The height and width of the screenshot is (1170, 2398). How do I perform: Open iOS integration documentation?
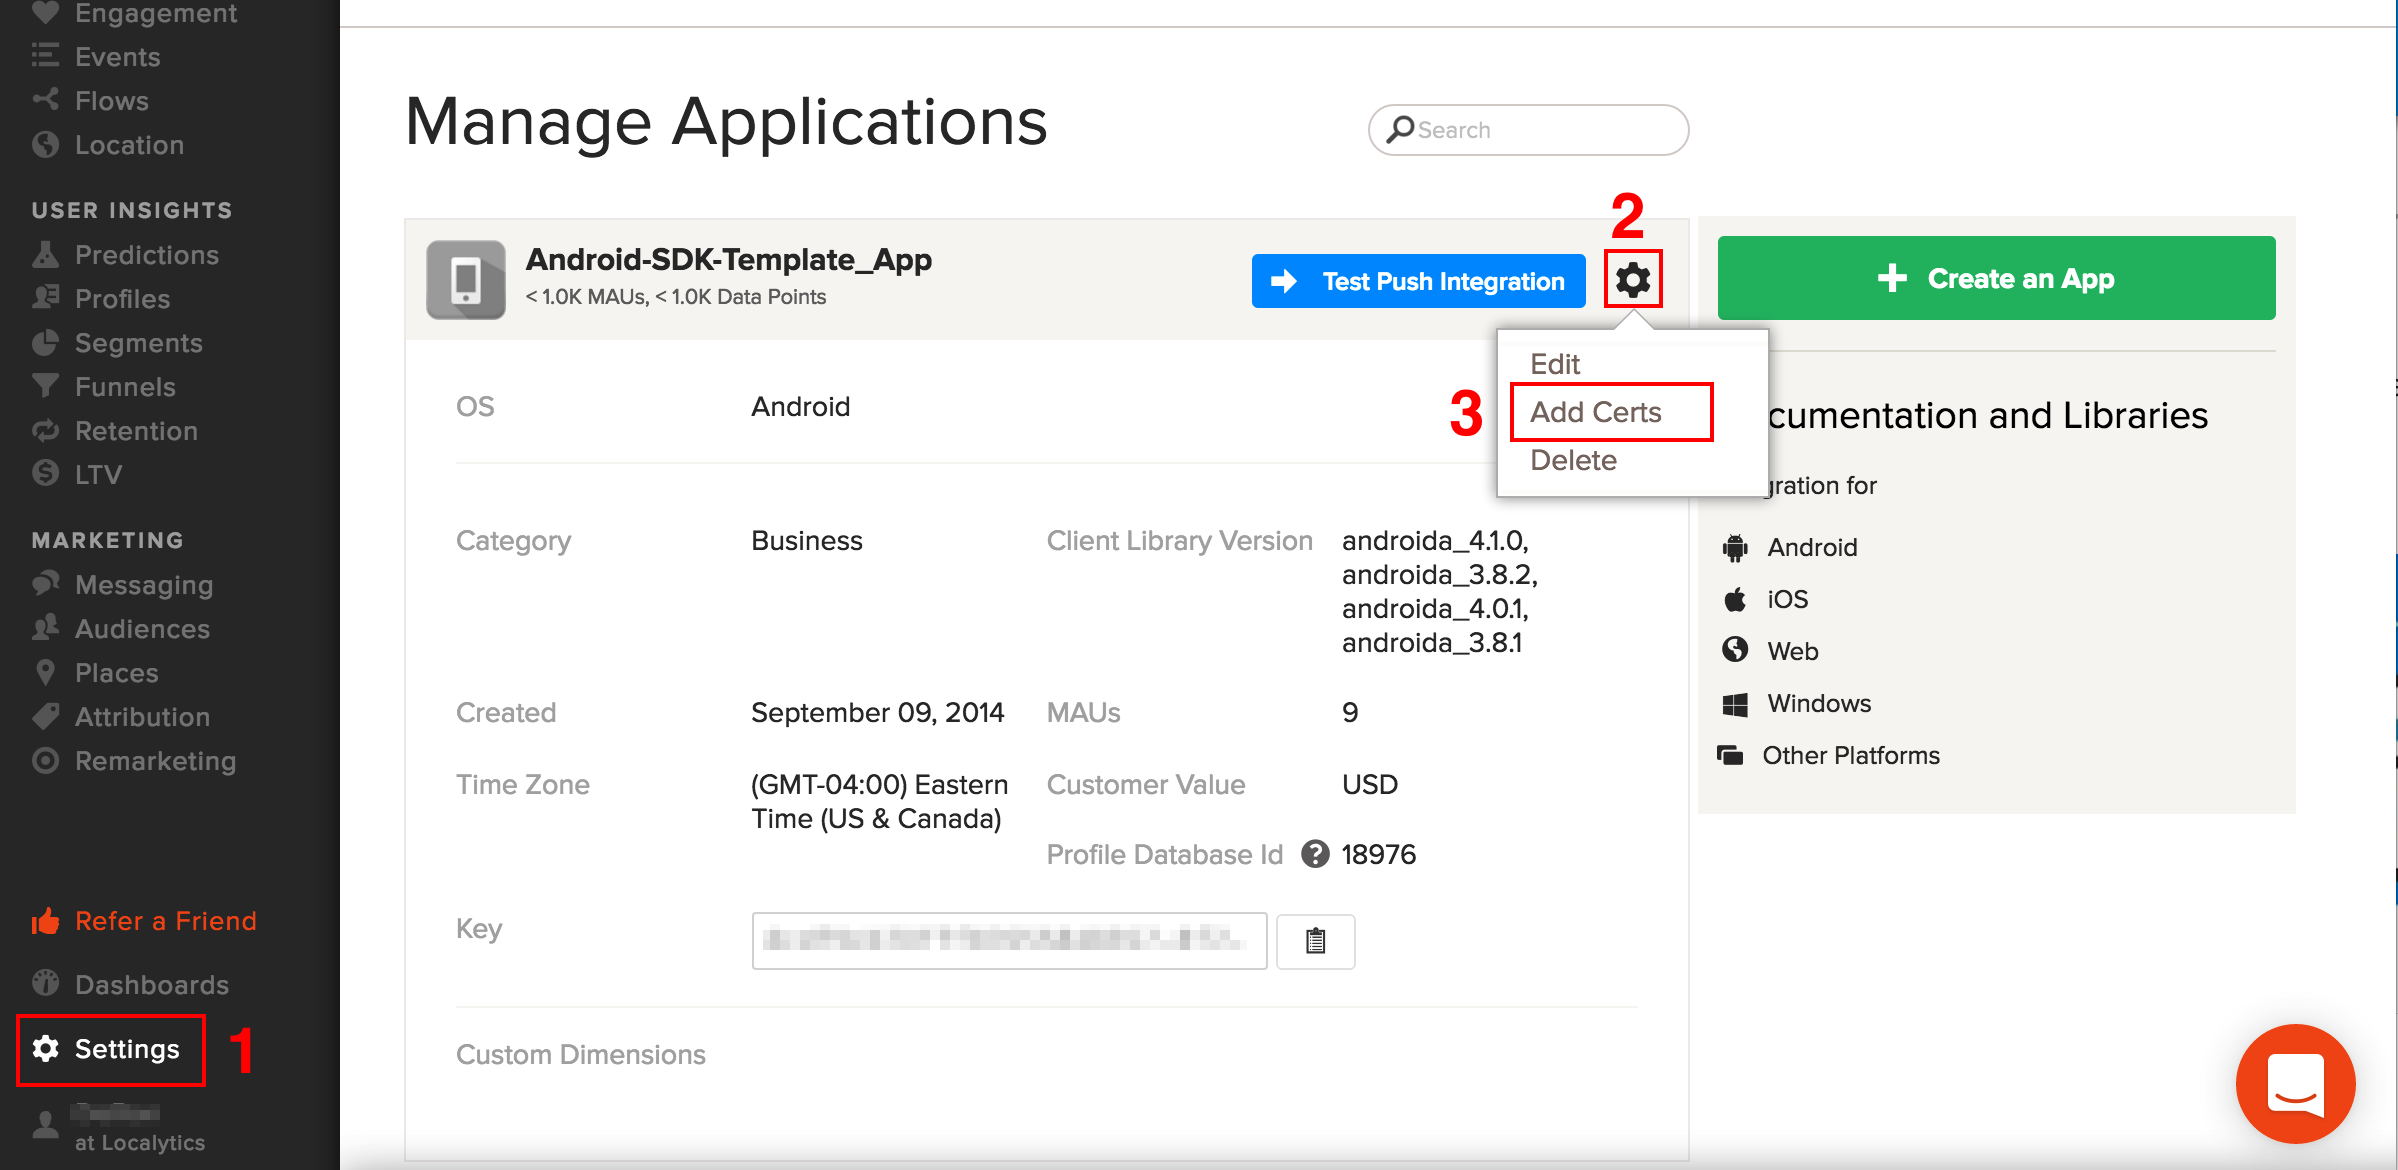1786,599
